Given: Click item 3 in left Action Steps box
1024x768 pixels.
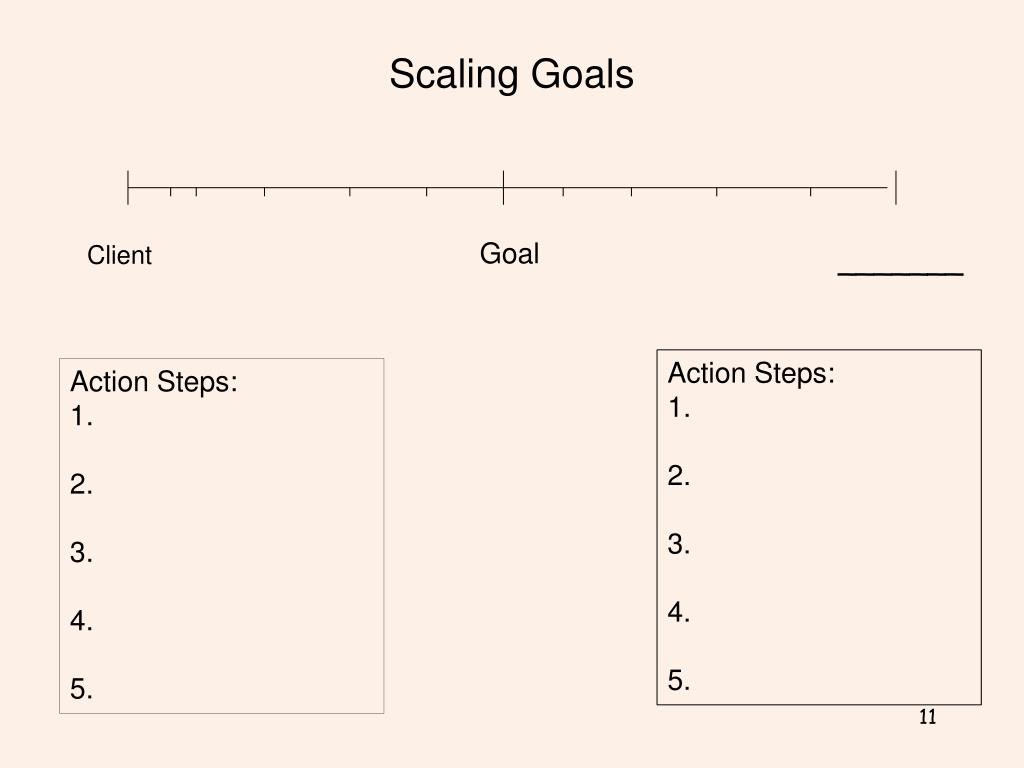Looking at the screenshot, I should (82, 552).
